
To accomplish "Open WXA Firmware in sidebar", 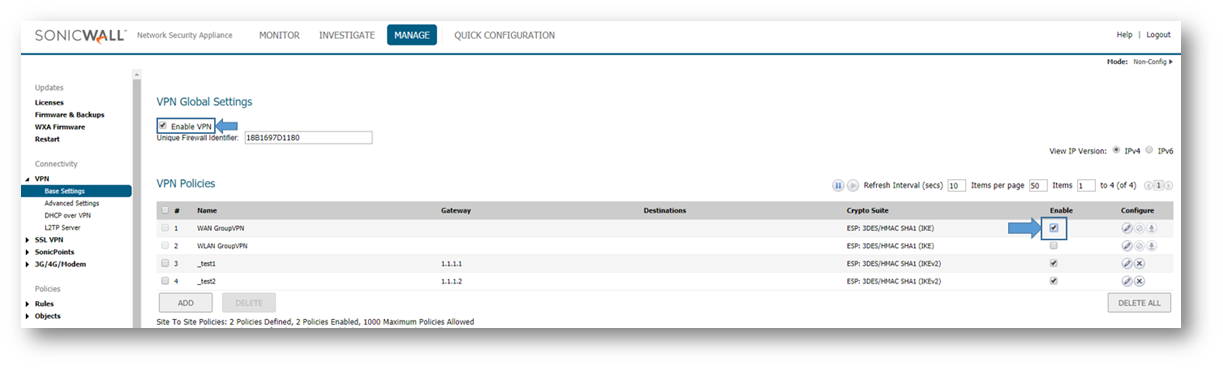I will point(60,127).
